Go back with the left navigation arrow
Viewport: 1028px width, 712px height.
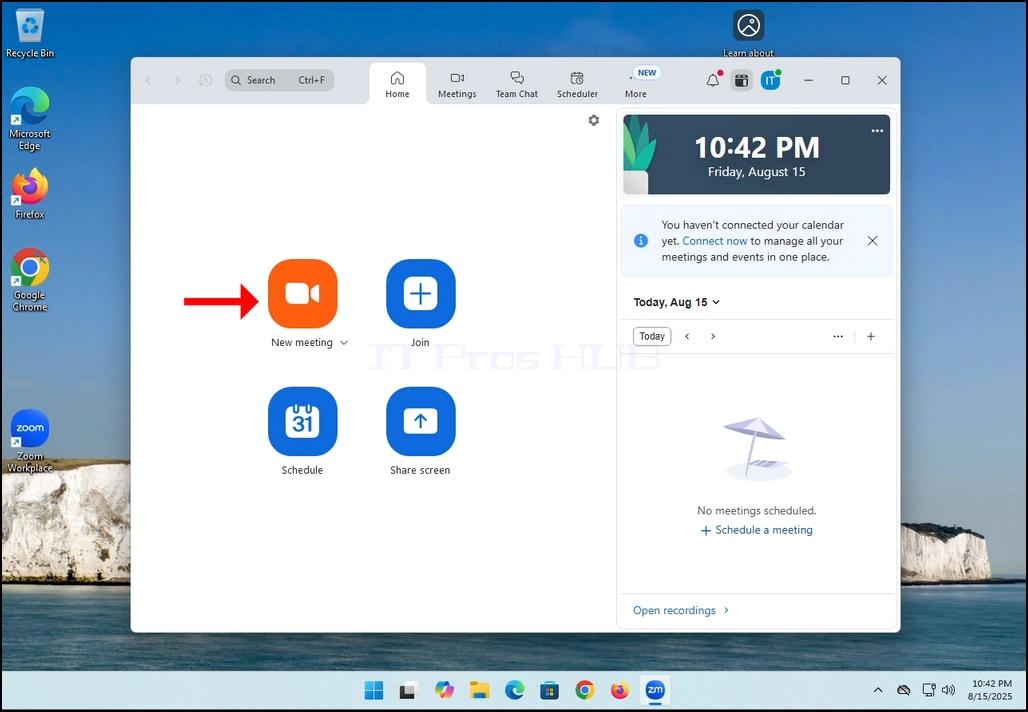[148, 80]
